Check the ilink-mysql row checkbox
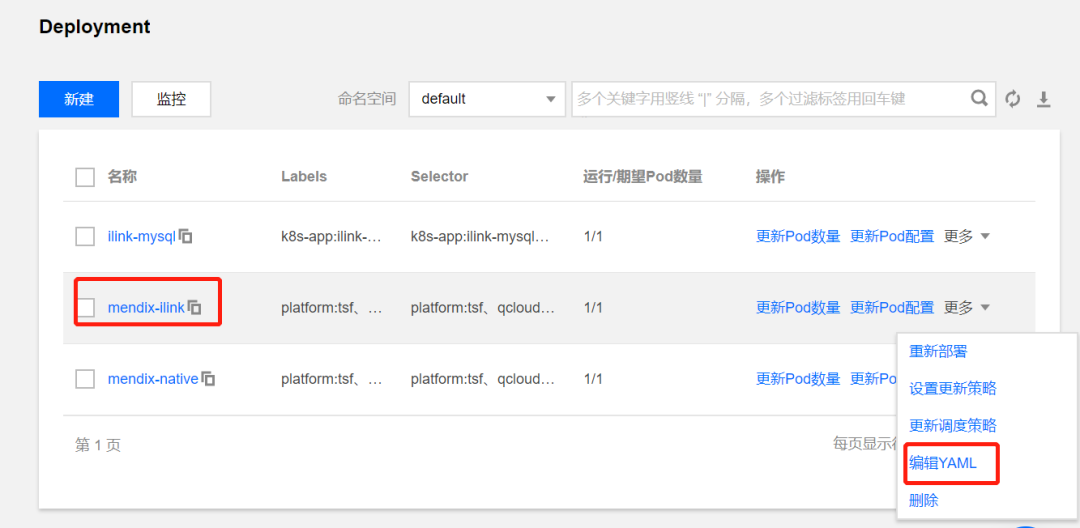Viewport: 1080px width, 528px height. (85, 237)
